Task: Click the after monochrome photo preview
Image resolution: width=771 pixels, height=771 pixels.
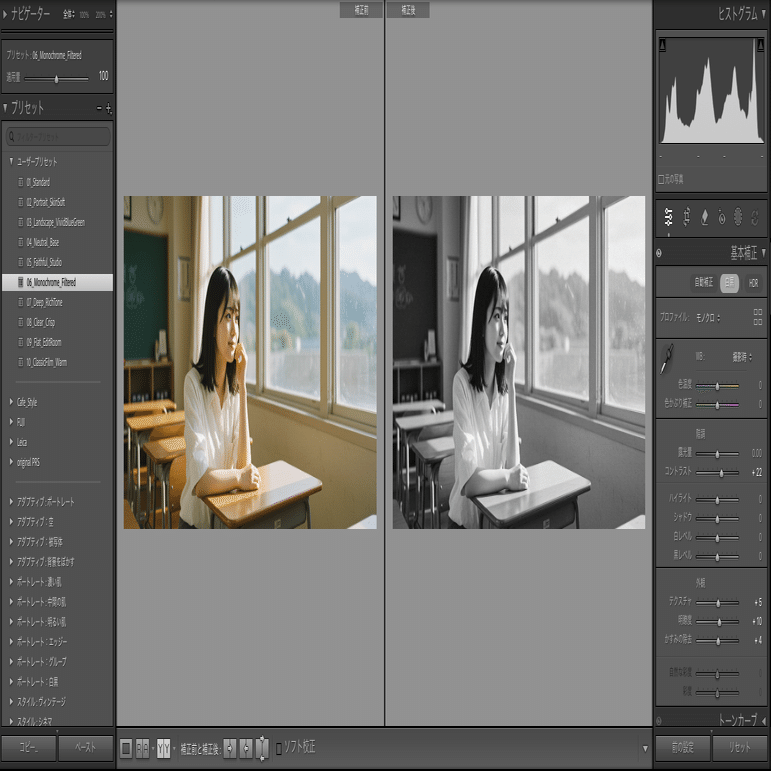Action: (519, 362)
